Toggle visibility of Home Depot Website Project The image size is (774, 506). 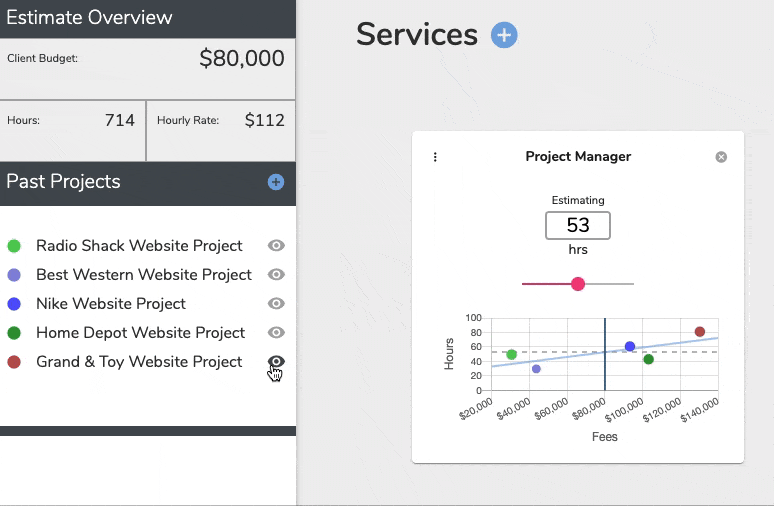[x=277, y=333]
